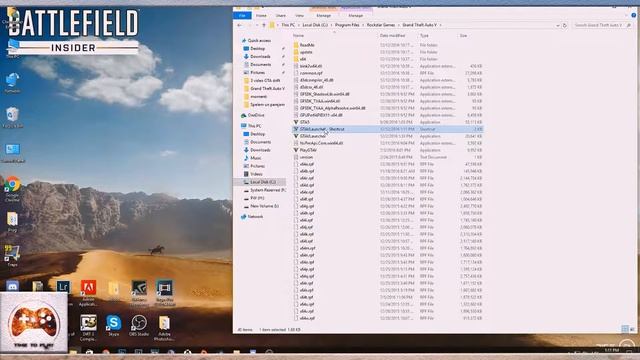This screenshot has width=640, height=360.
Task: Open Adobe Application Manager desktop icon
Action: pos(88,293)
